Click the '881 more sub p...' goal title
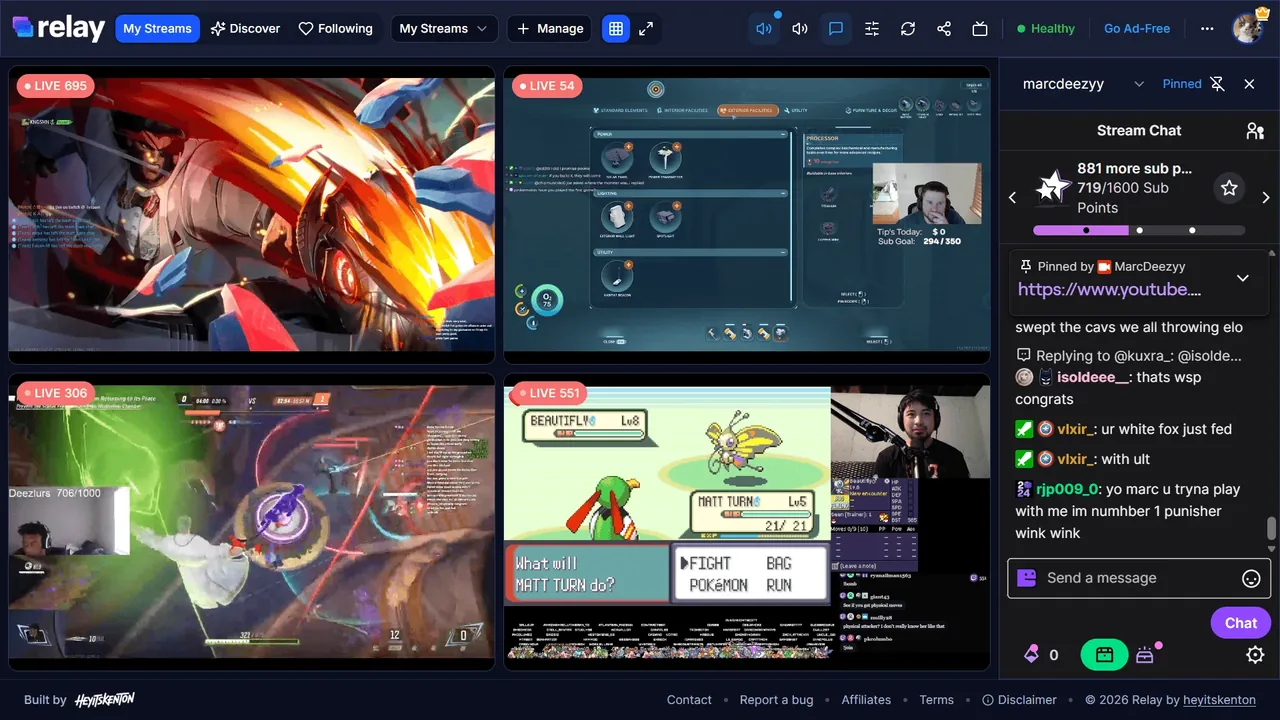This screenshot has height=720, width=1280. pos(1134,168)
